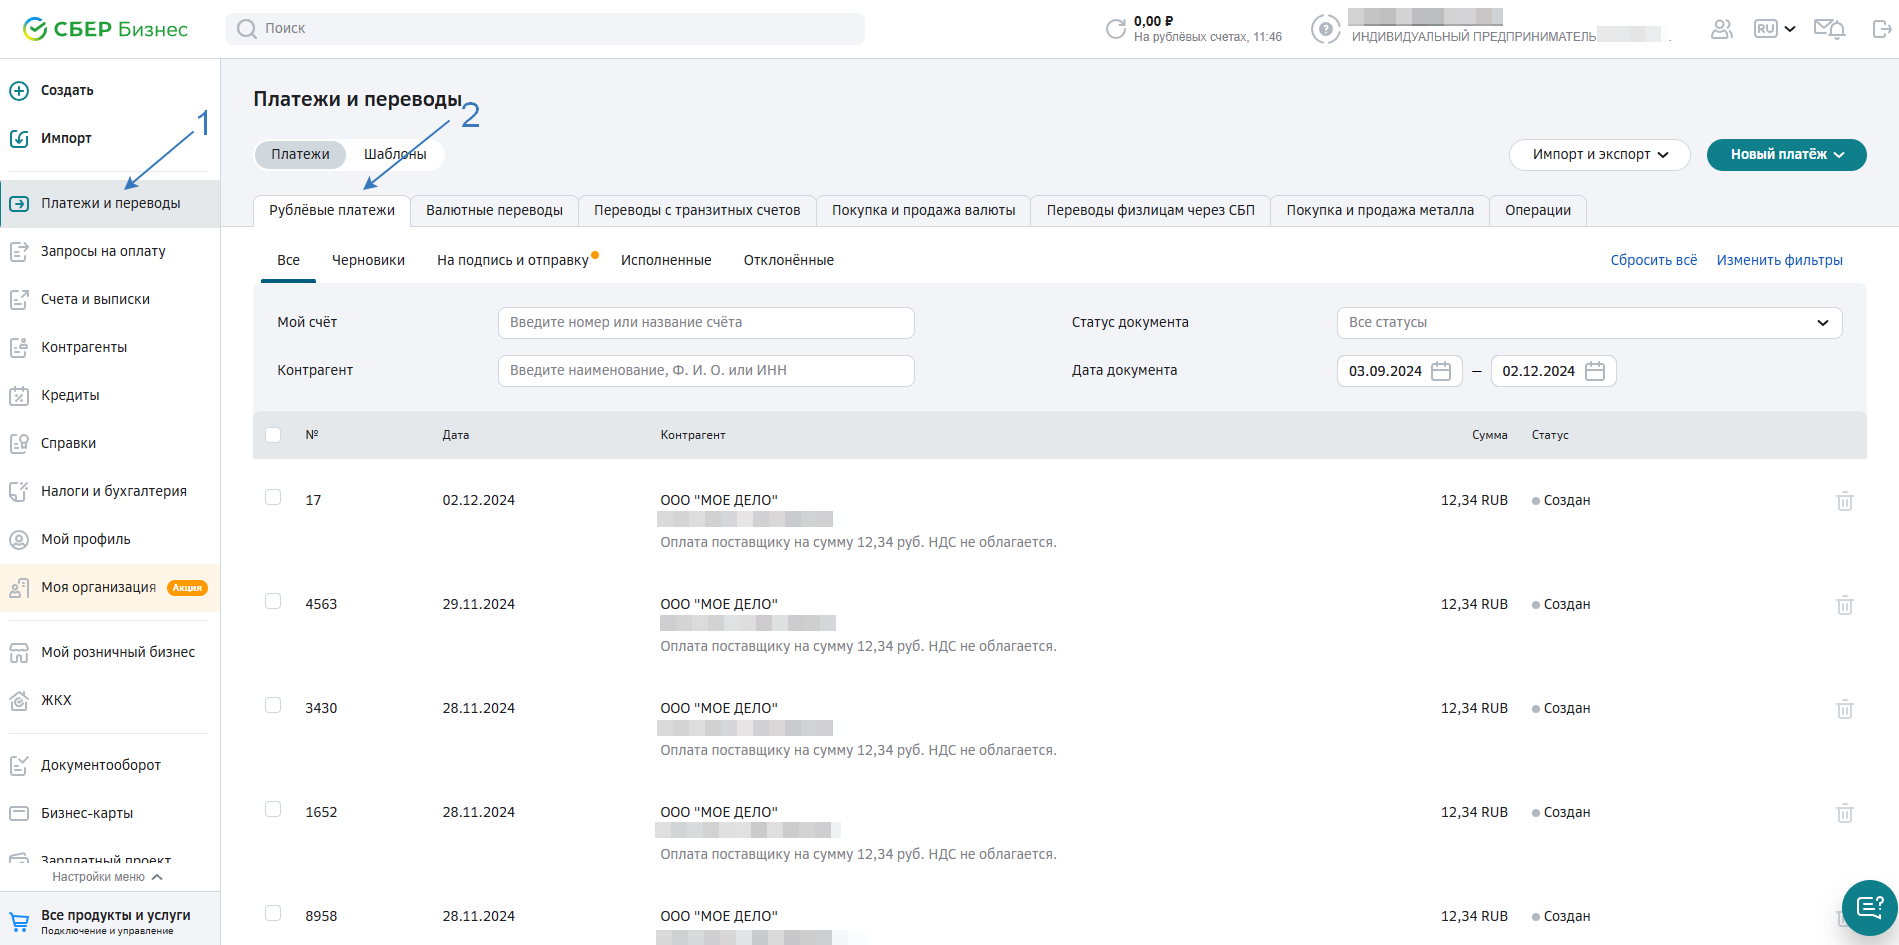The height and width of the screenshot is (945, 1899).
Task: Delete payment number 17
Action: click(1845, 501)
